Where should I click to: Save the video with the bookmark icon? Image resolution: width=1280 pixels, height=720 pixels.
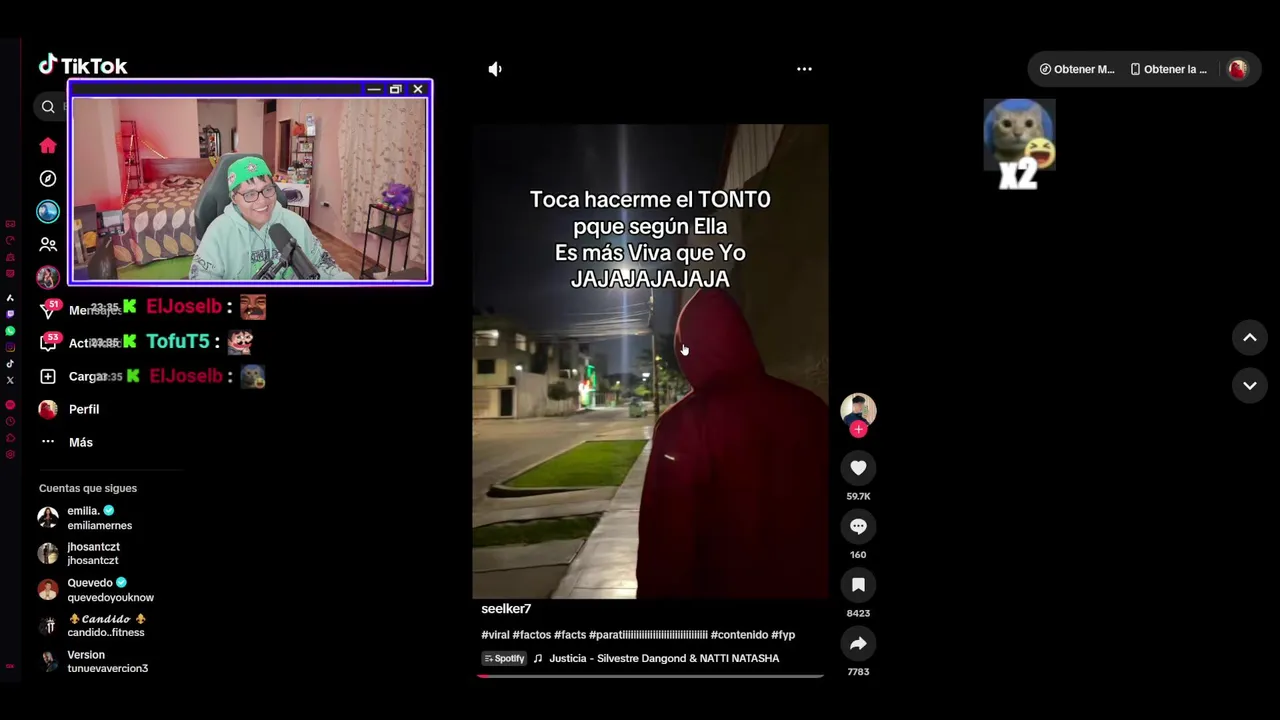pos(858,585)
